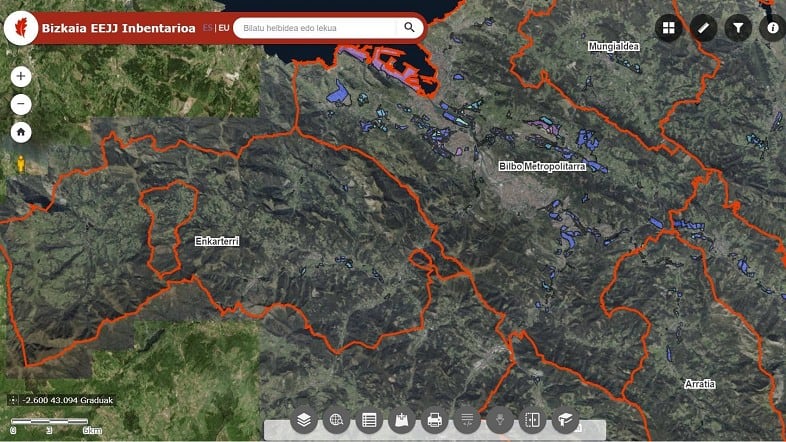
Task: Open the pencil draw tool
Action: click(x=703, y=28)
